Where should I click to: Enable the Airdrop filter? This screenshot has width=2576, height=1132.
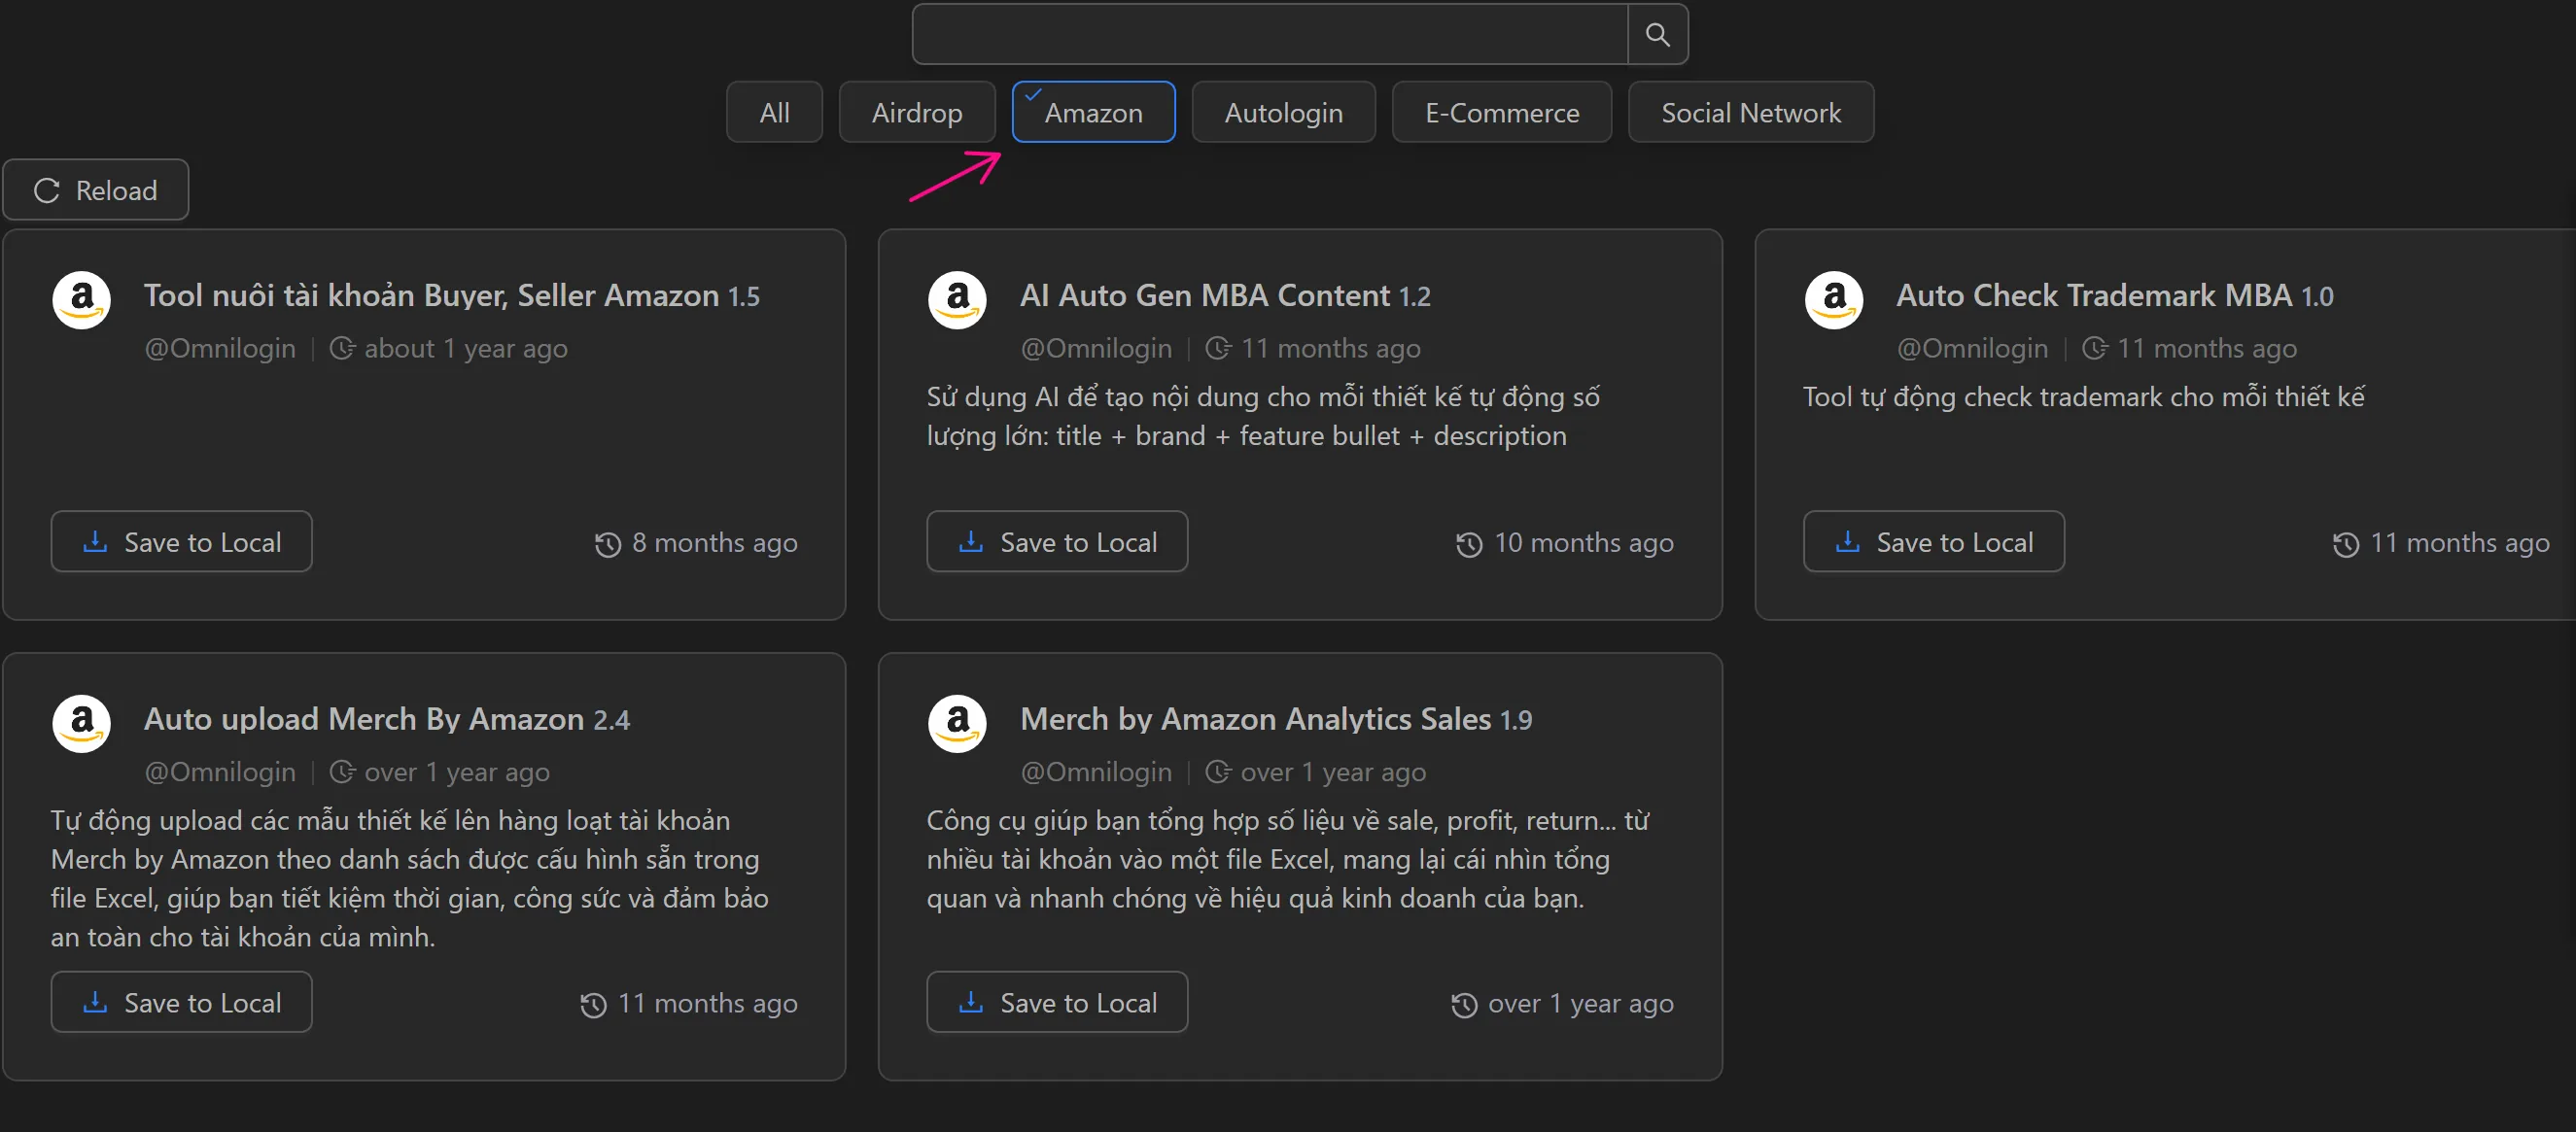[x=916, y=111]
